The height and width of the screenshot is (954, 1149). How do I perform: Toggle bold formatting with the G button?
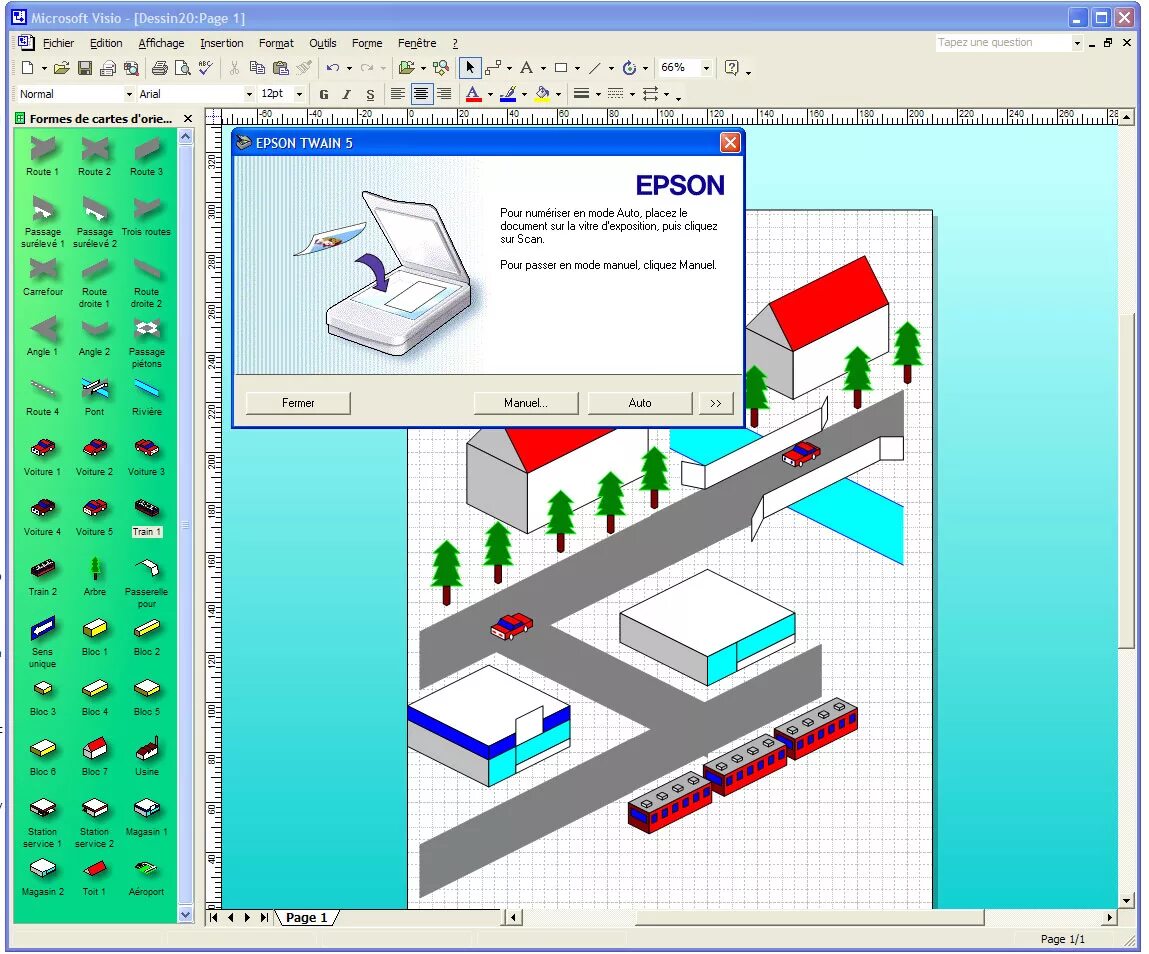pos(323,94)
